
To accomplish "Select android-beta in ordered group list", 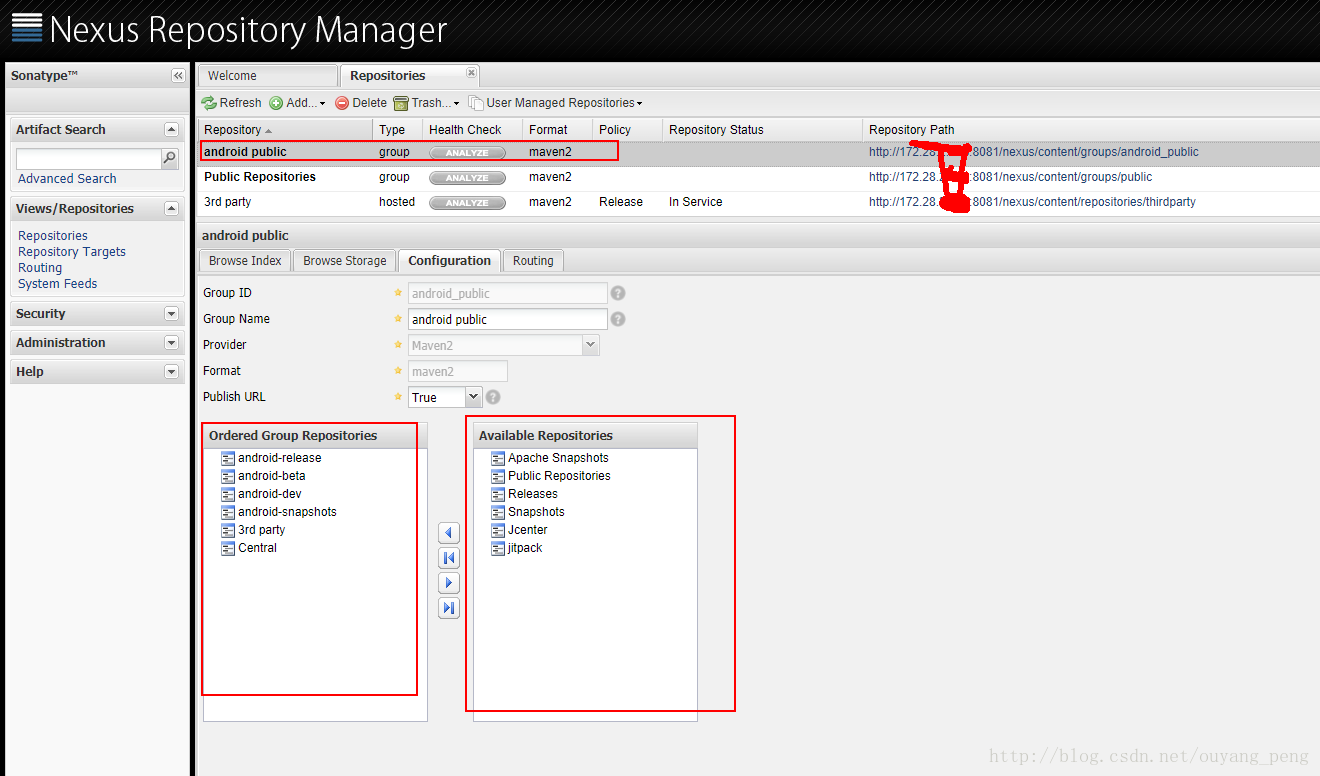I will (272, 476).
